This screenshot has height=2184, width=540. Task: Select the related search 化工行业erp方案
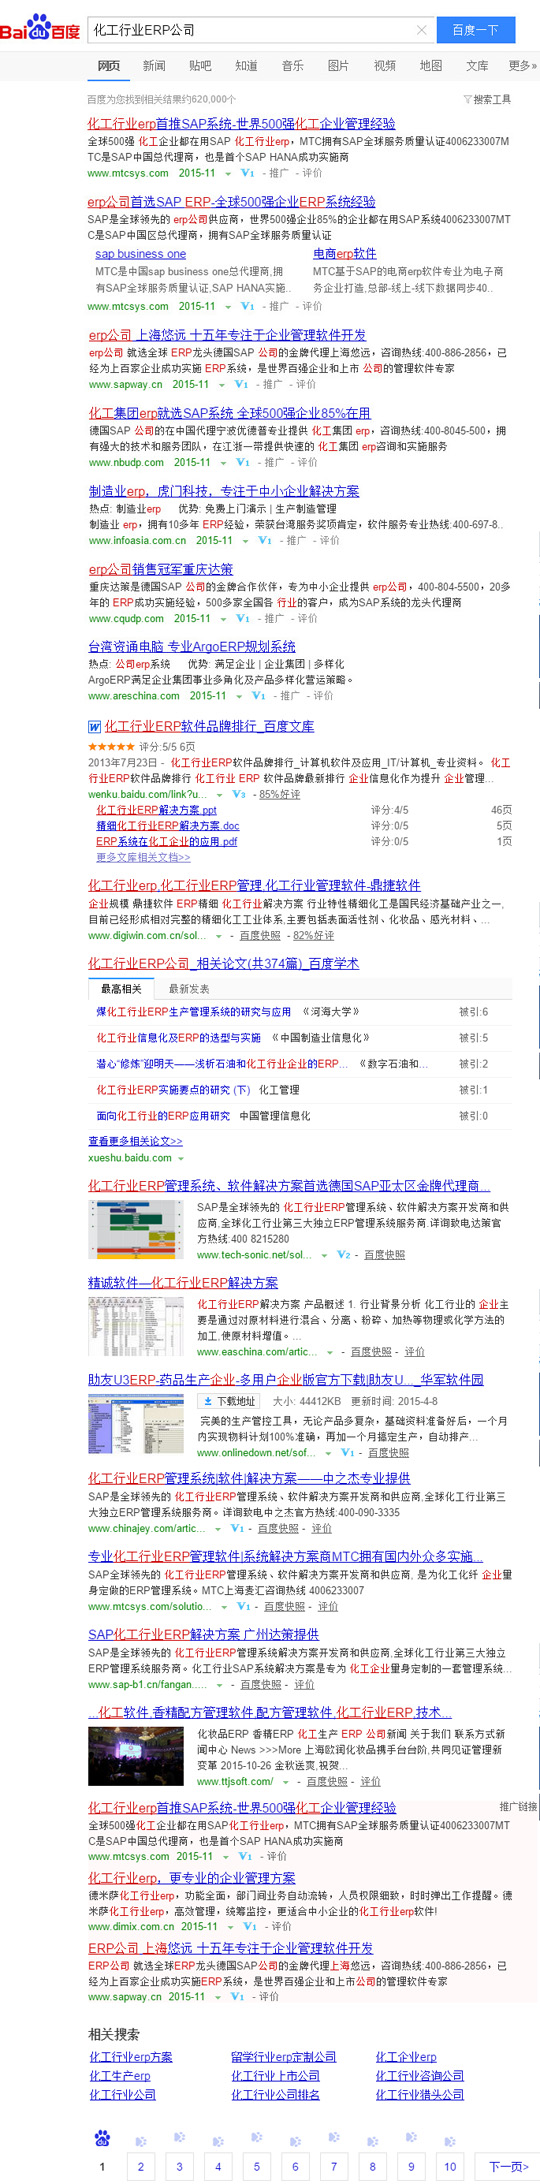click(x=131, y=2057)
